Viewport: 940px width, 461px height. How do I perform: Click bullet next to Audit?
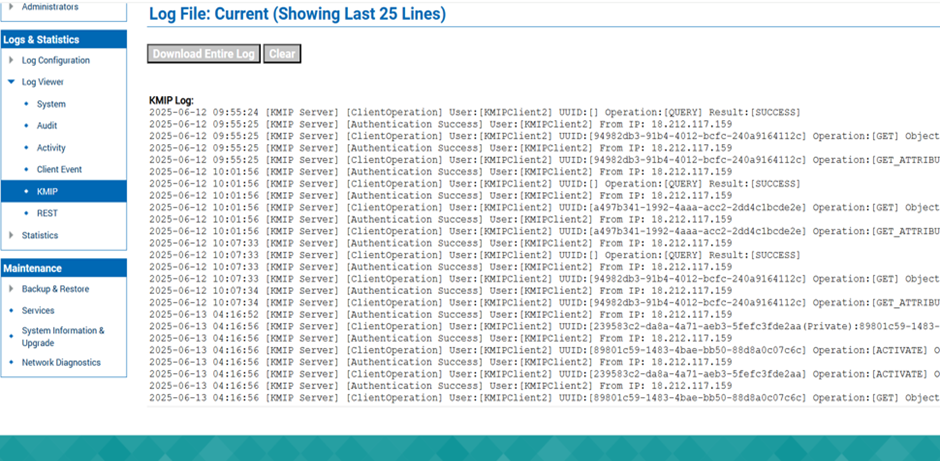tap(26, 126)
